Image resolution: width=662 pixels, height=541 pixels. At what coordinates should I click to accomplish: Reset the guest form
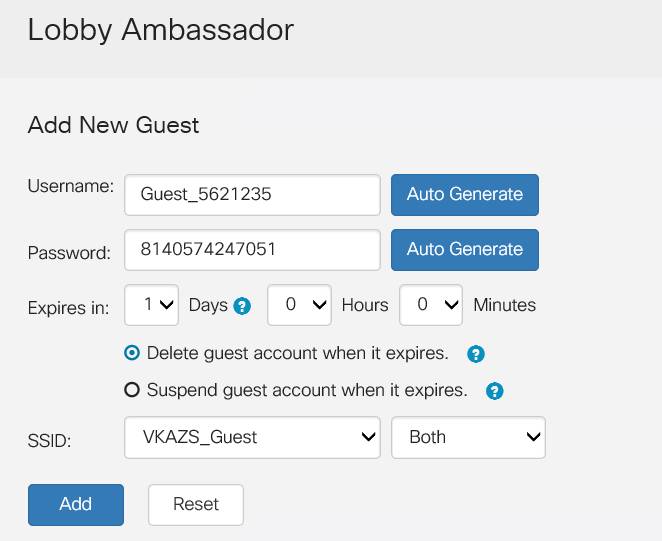[196, 505]
